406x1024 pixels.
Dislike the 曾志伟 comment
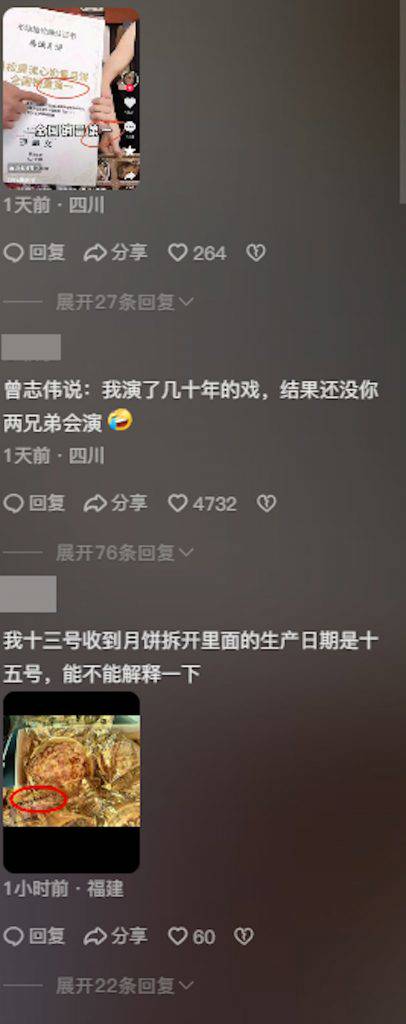pos(266,504)
